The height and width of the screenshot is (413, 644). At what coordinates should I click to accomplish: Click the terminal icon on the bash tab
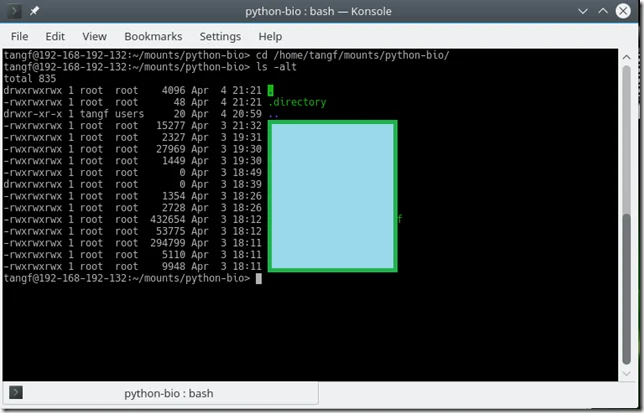[x=15, y=394]
